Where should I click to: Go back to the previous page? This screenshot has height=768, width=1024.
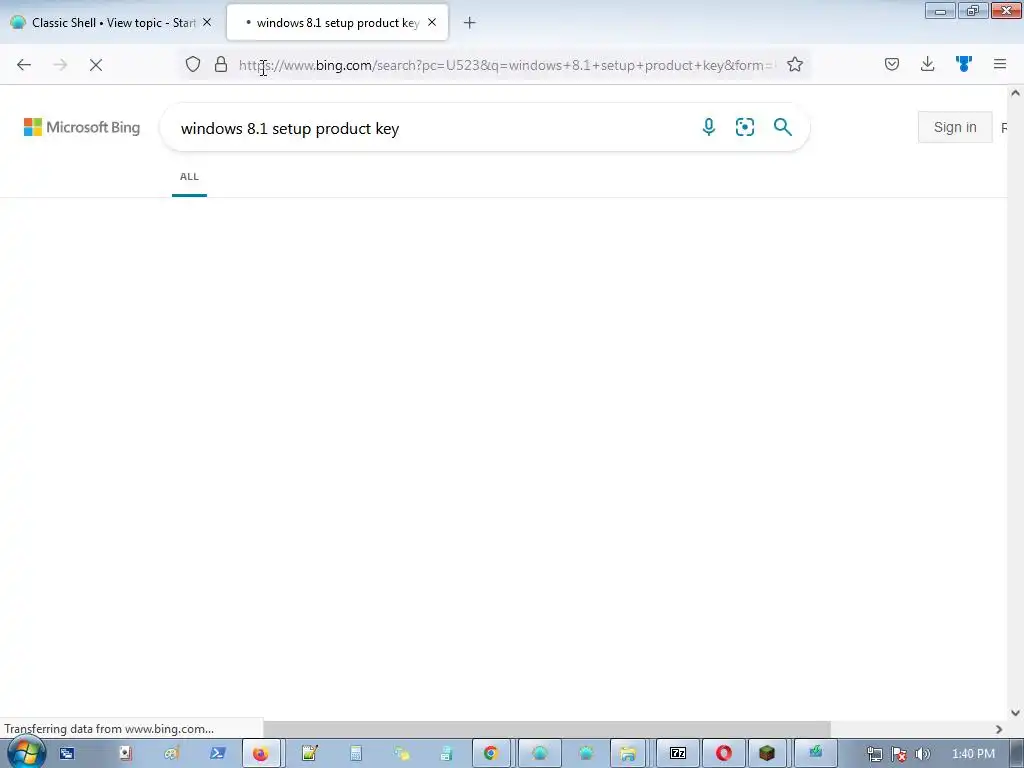point(24,65)
